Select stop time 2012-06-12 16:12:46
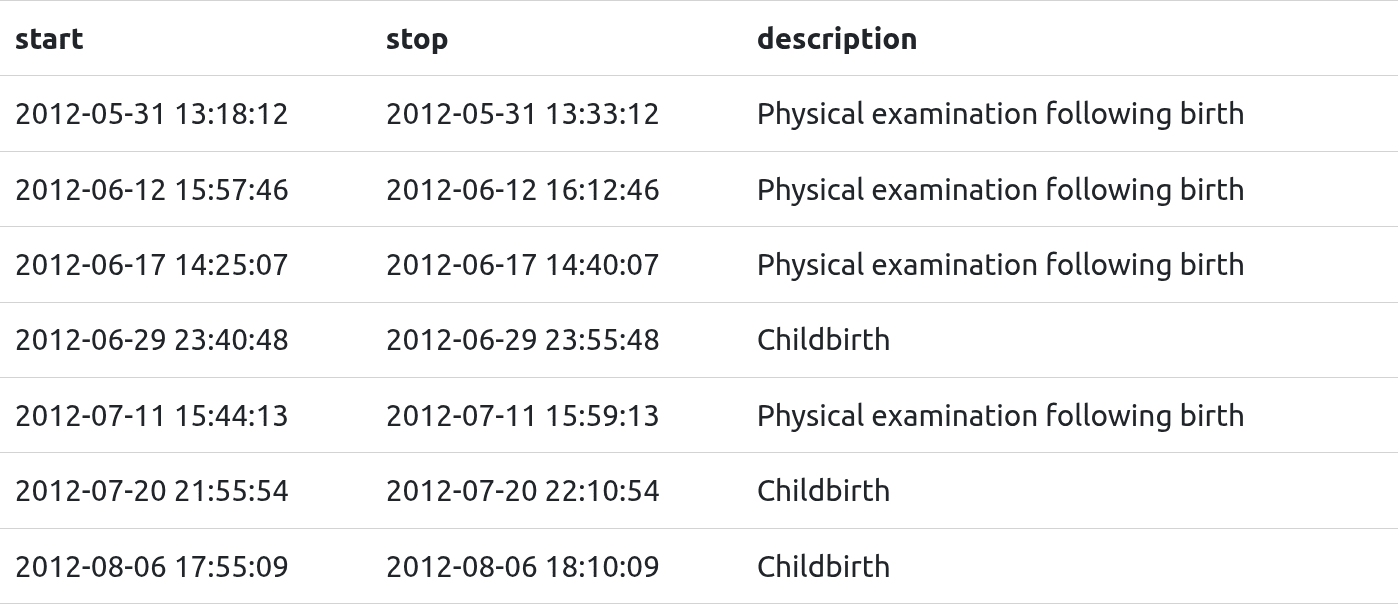The width and height of the screenshot is (1398, 604). pyautogui.click(x=522, y=190)
